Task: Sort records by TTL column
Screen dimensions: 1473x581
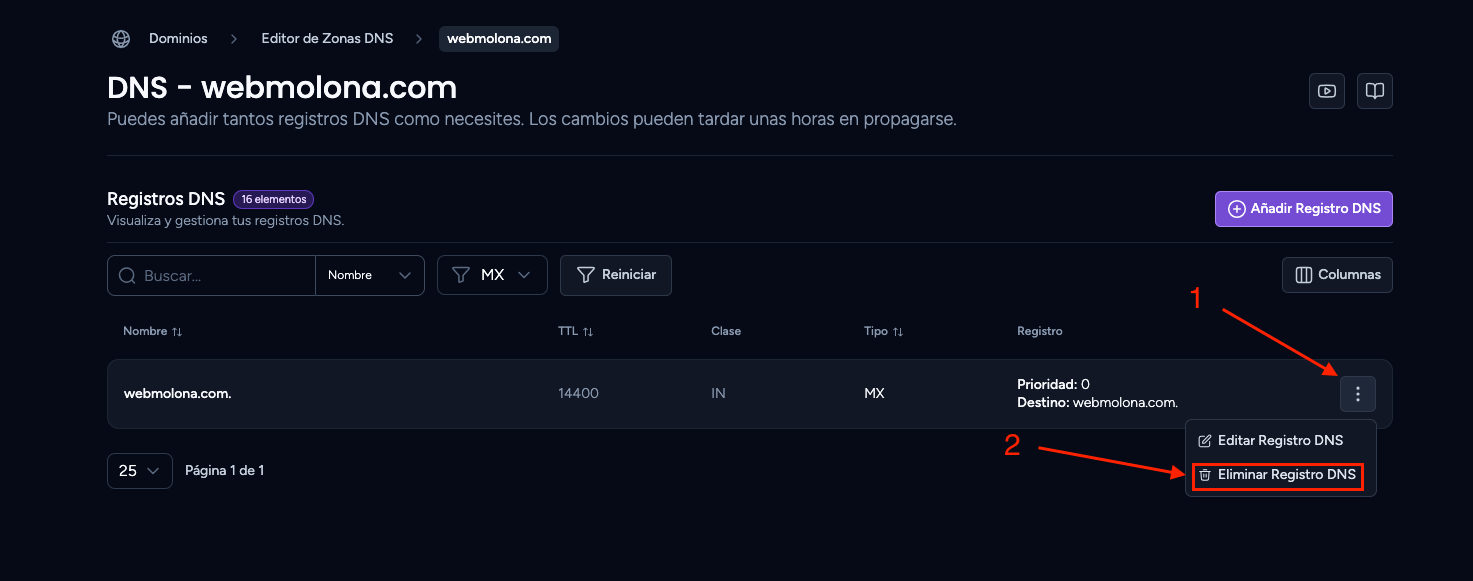Action: pos(575,331)
